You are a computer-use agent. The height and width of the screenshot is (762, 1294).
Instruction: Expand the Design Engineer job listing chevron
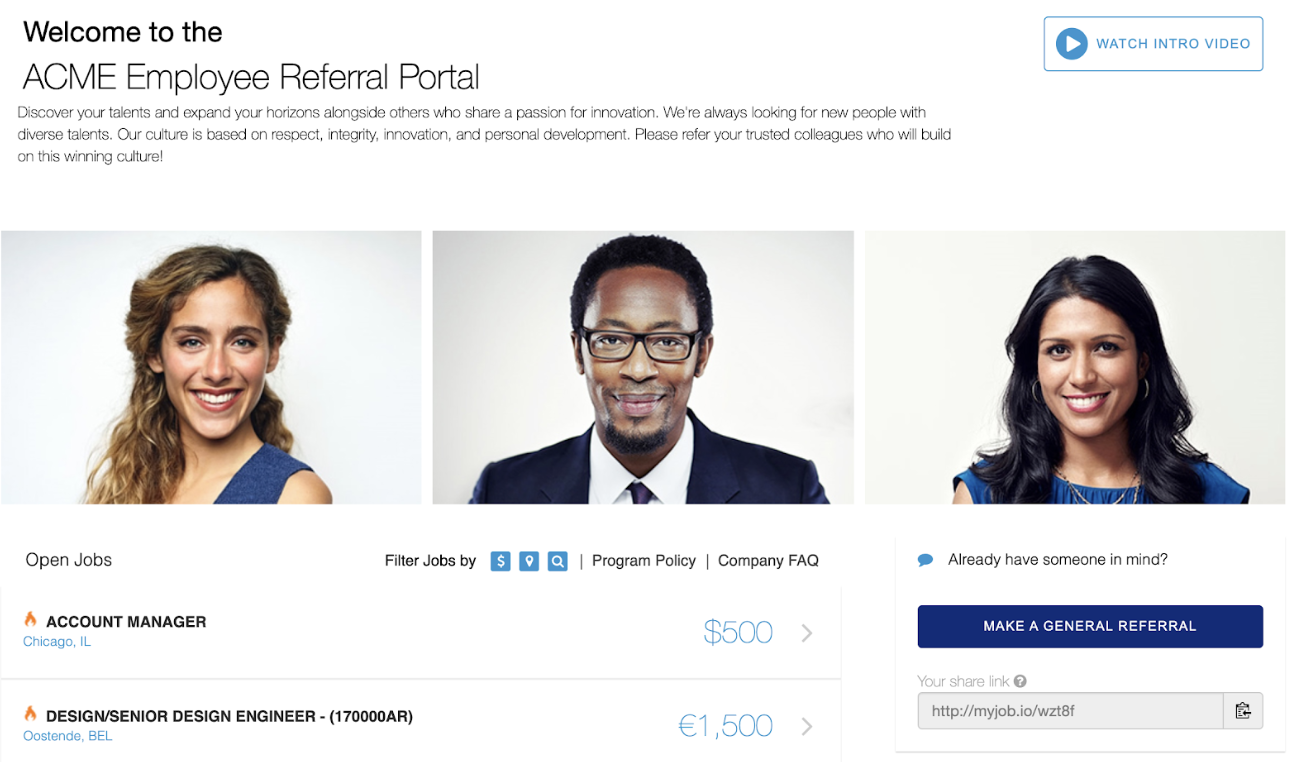[x=807, y=726]
